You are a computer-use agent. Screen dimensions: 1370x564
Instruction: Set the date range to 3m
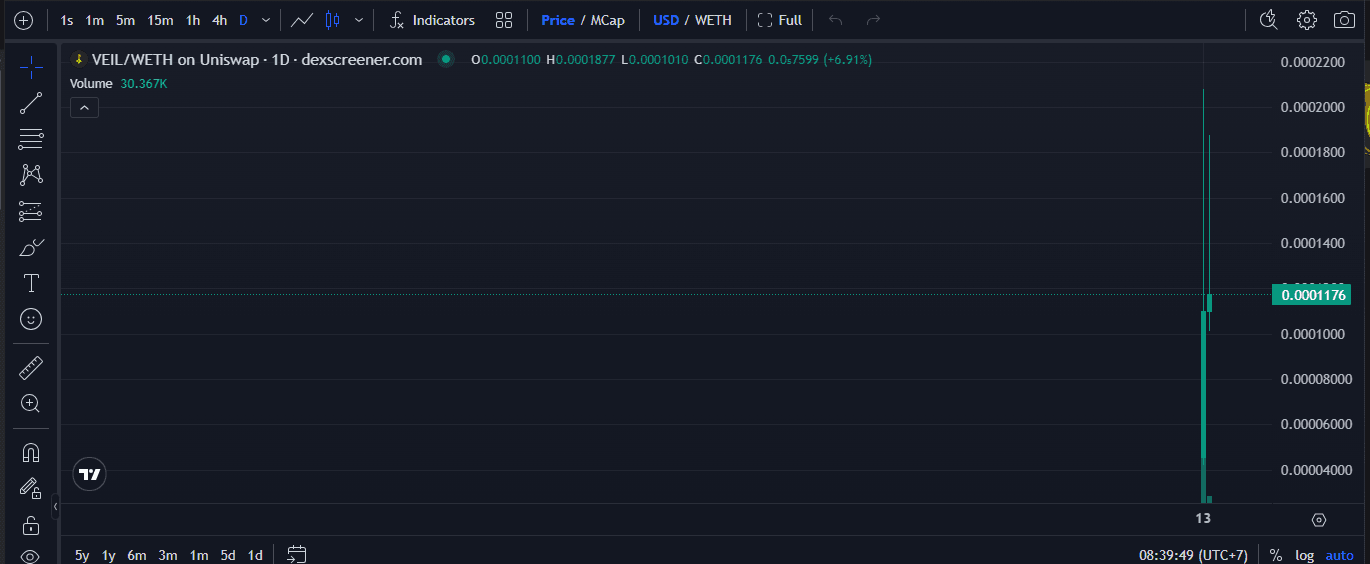tap(168, 555)
